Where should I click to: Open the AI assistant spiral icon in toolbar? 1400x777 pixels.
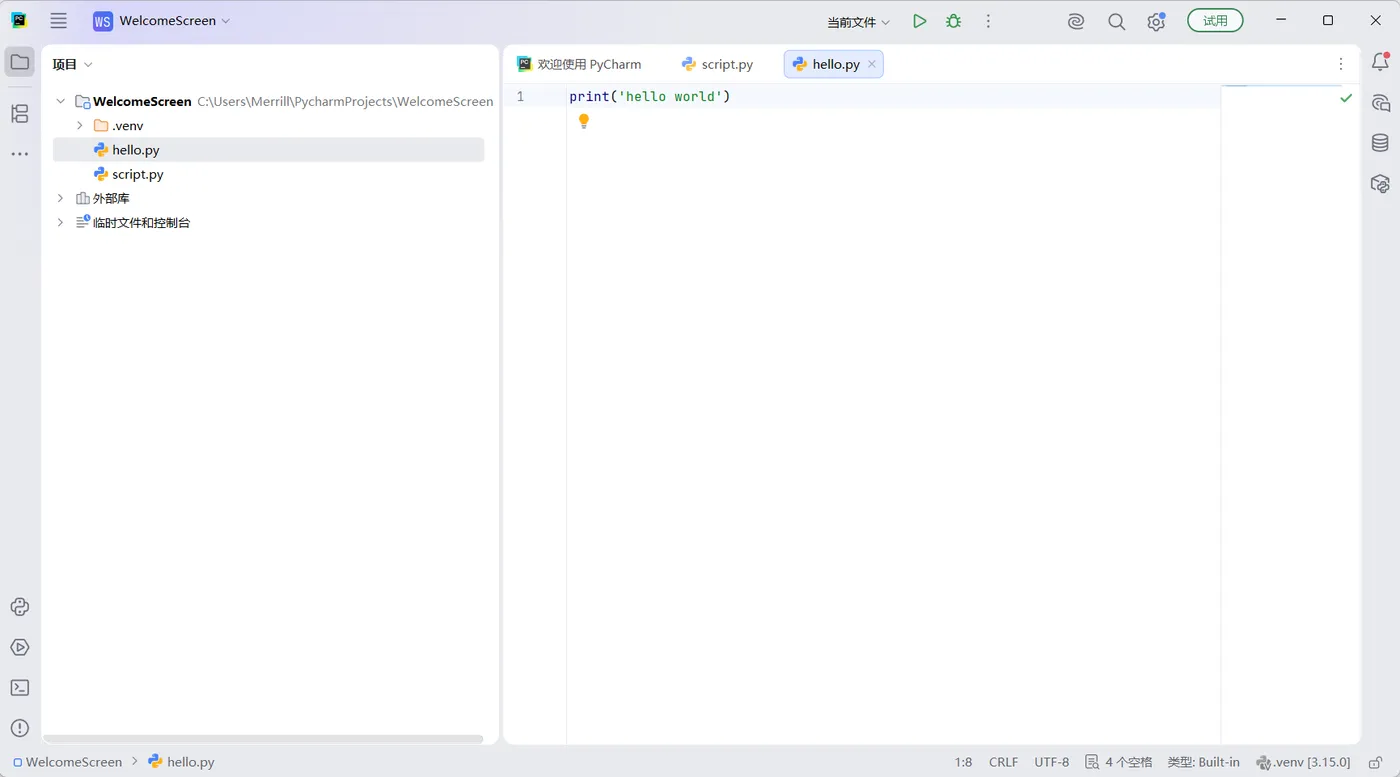pyautogui.click(x=1076, y=21)
